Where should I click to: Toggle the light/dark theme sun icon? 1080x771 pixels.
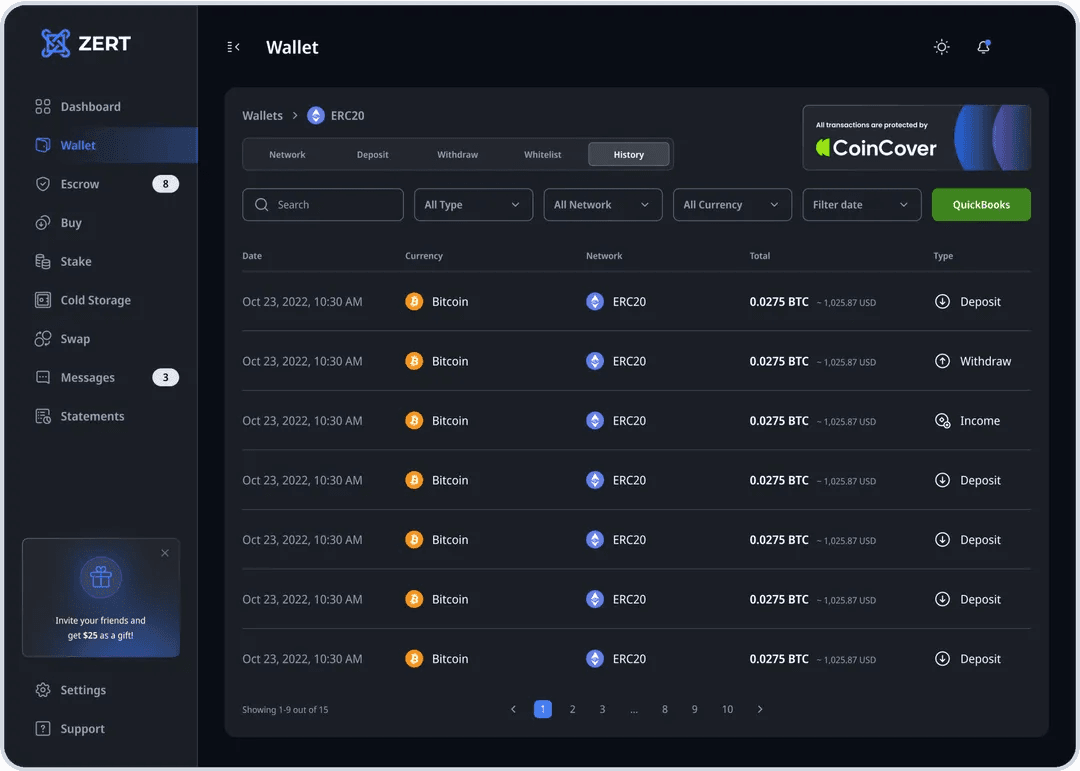point(941,47)
